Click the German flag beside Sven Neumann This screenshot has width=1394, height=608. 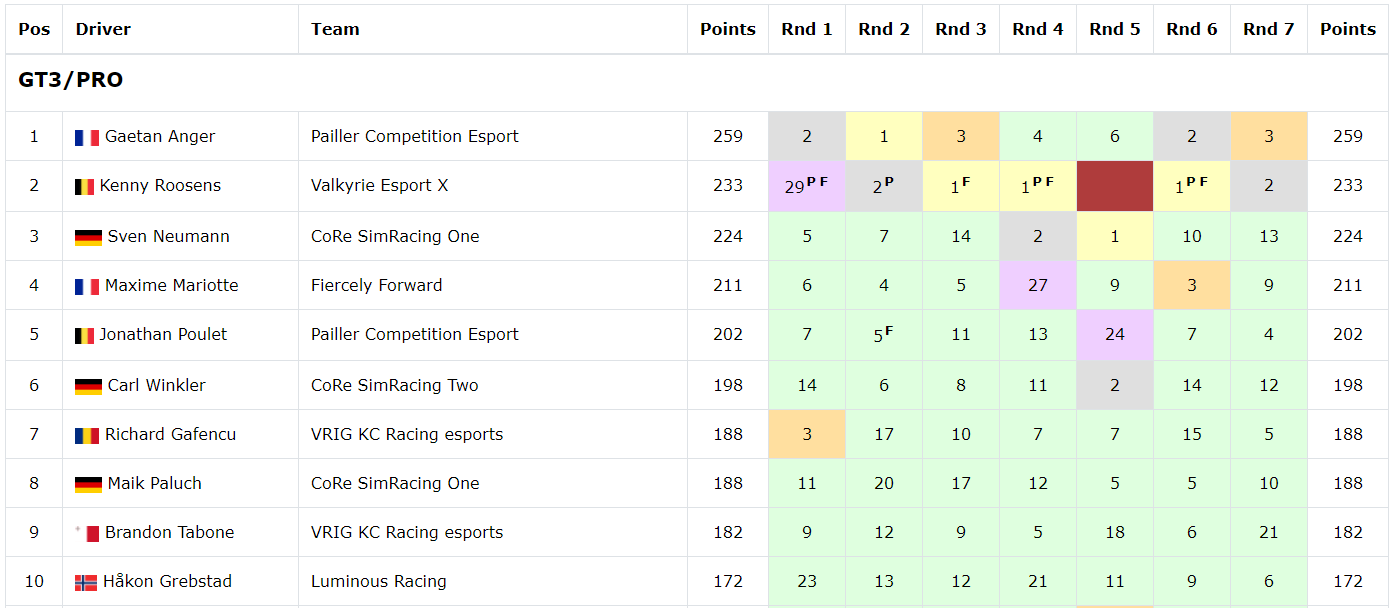88,238
